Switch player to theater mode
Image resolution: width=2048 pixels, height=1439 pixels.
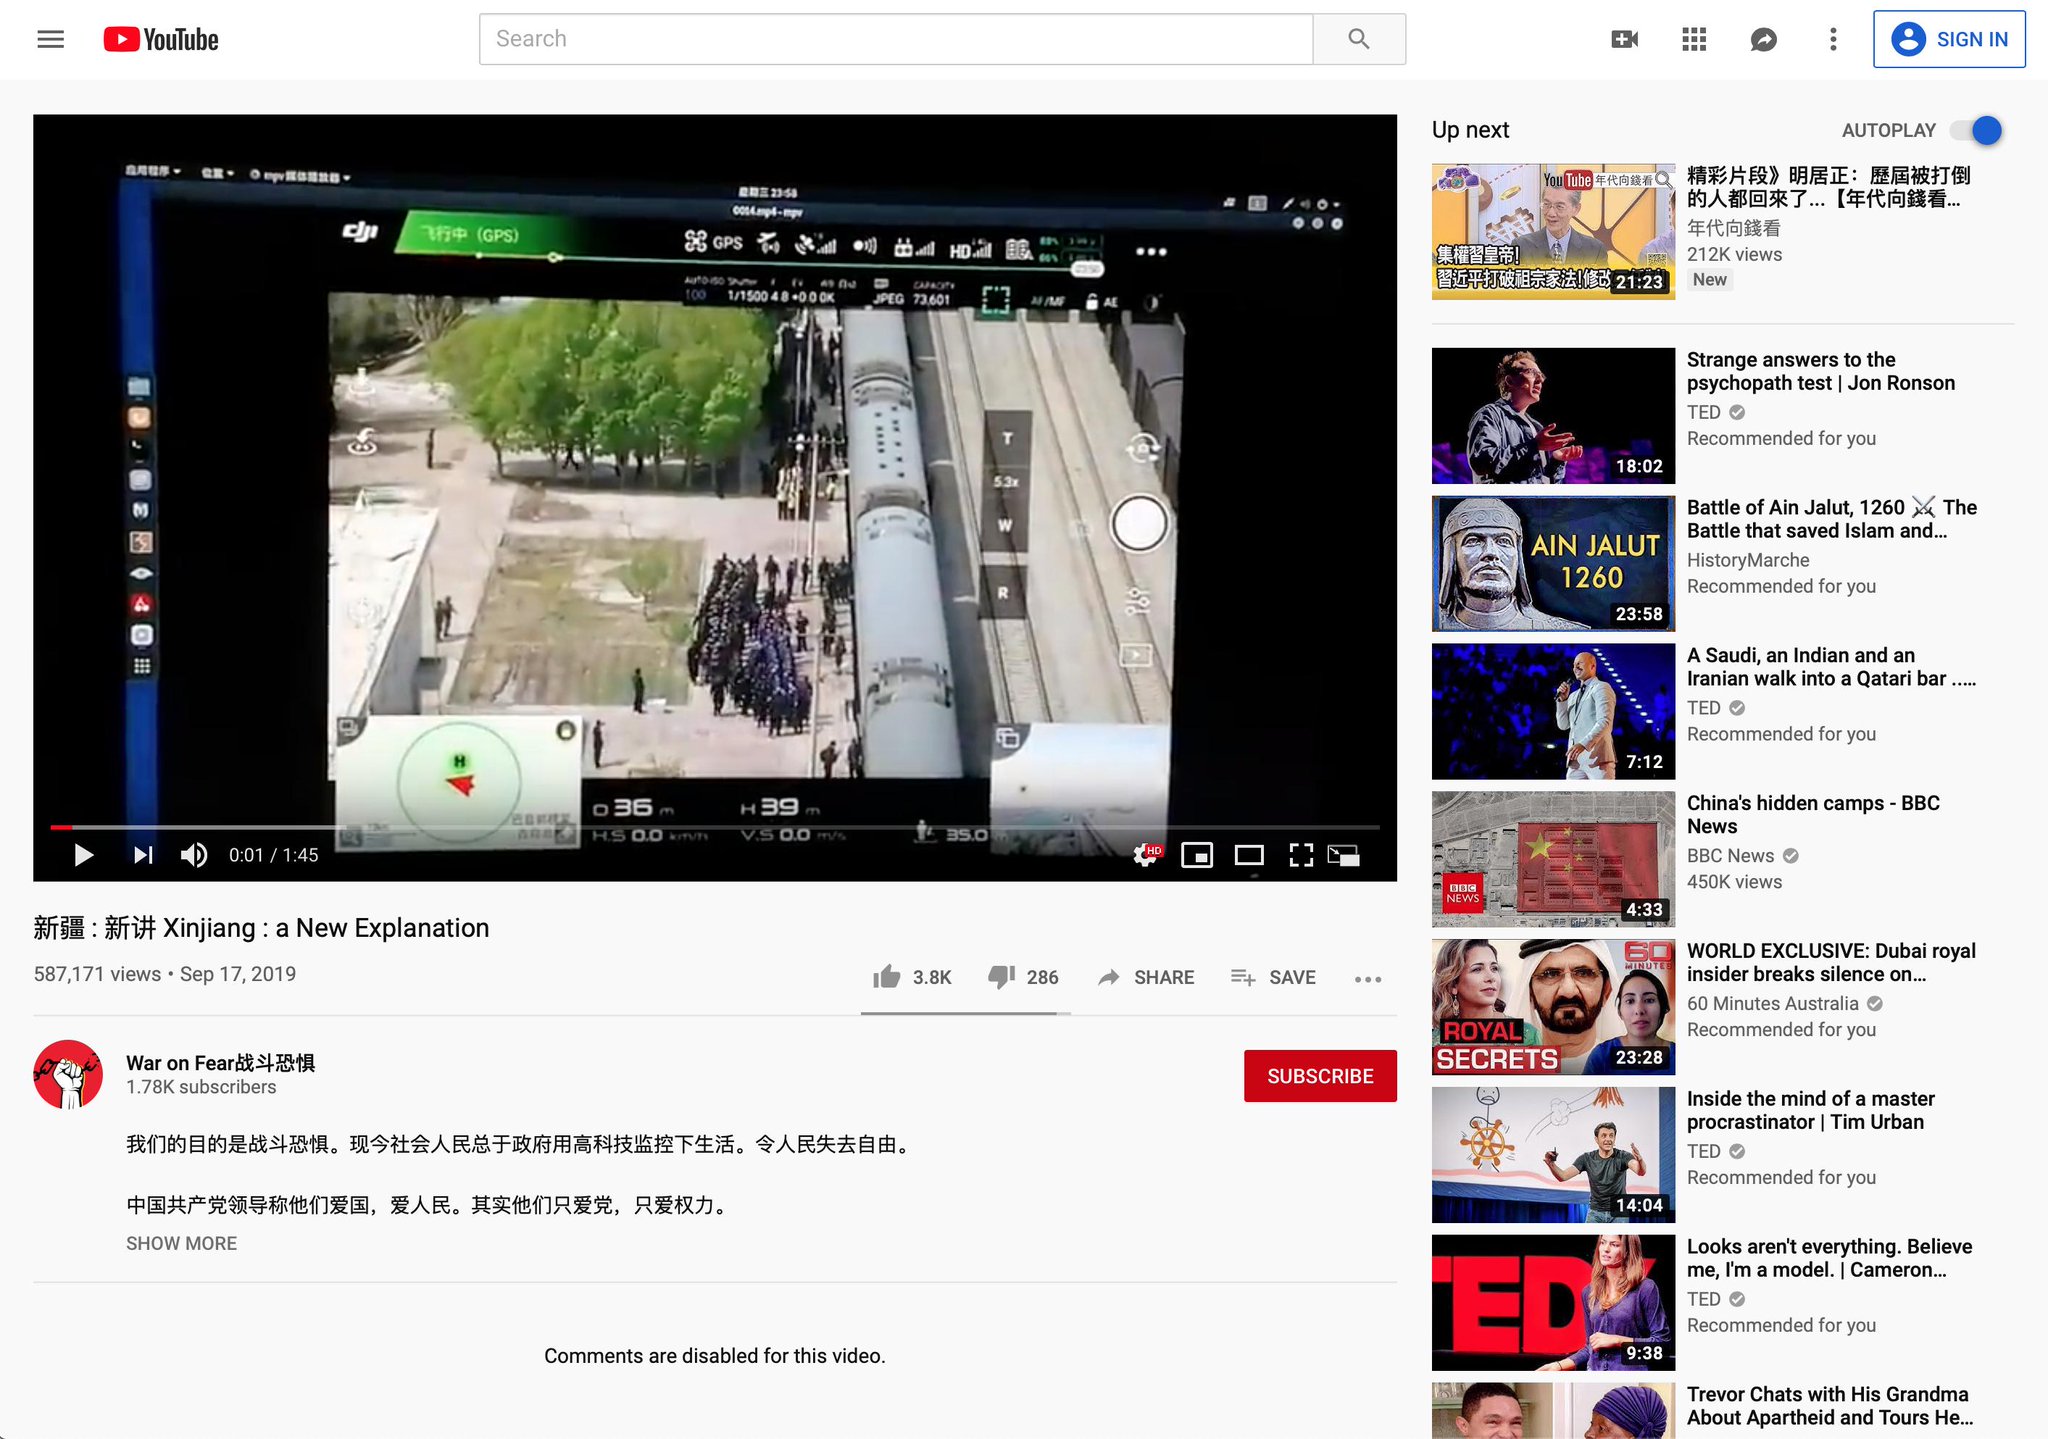pyautogui.click(x=1248, y=855)
